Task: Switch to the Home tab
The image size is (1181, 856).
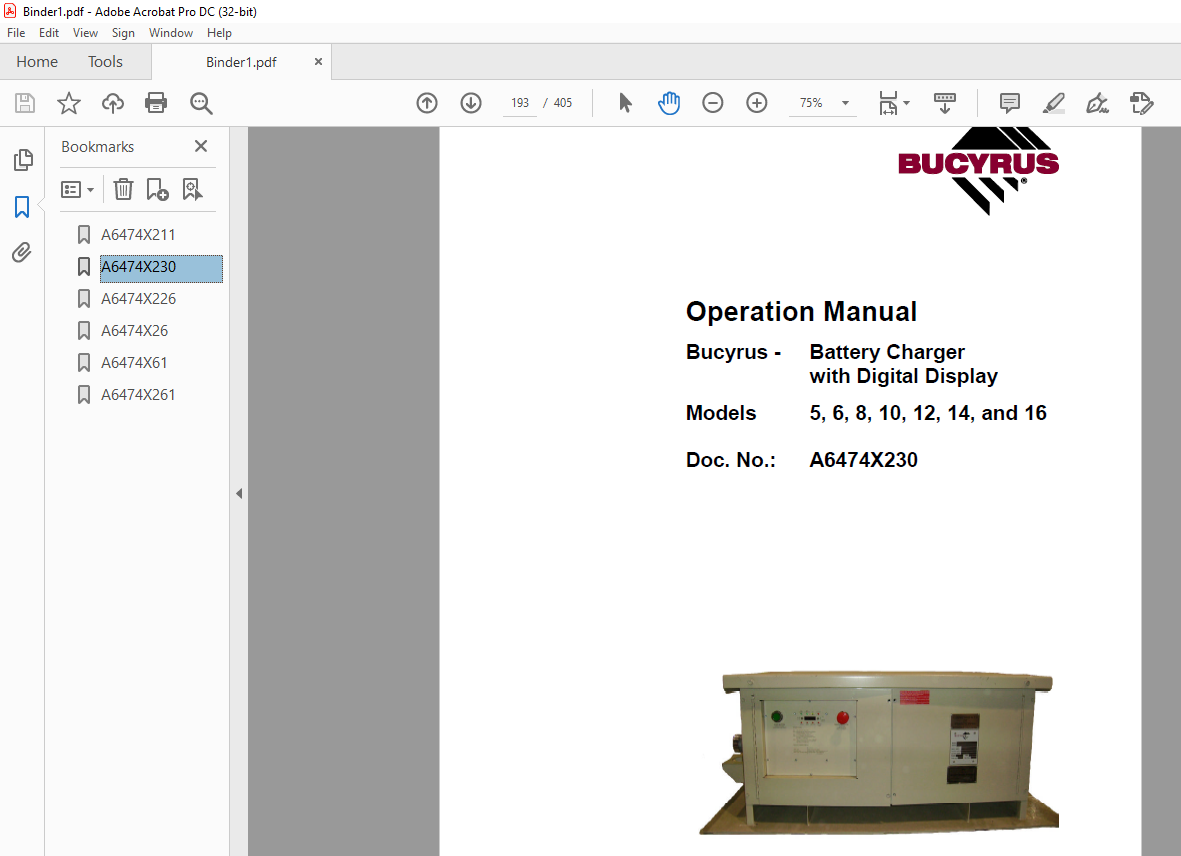Action: click(x=37, y=62)
